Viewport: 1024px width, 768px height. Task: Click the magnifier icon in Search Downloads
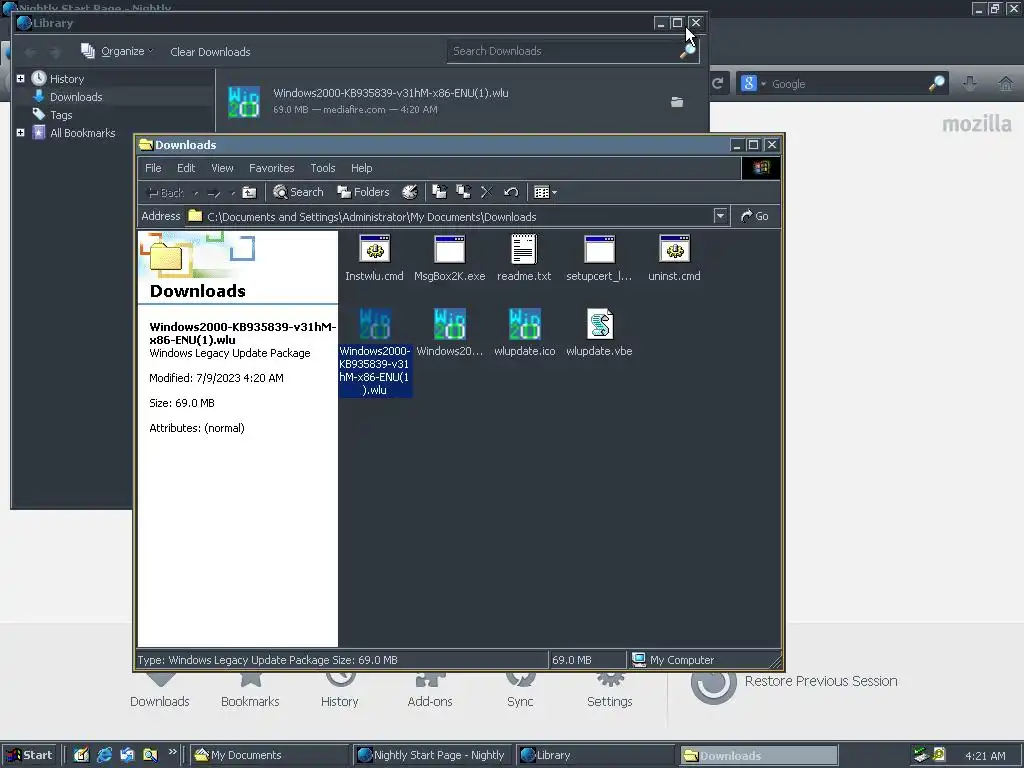pyautogui.click(x=688, y=52)
